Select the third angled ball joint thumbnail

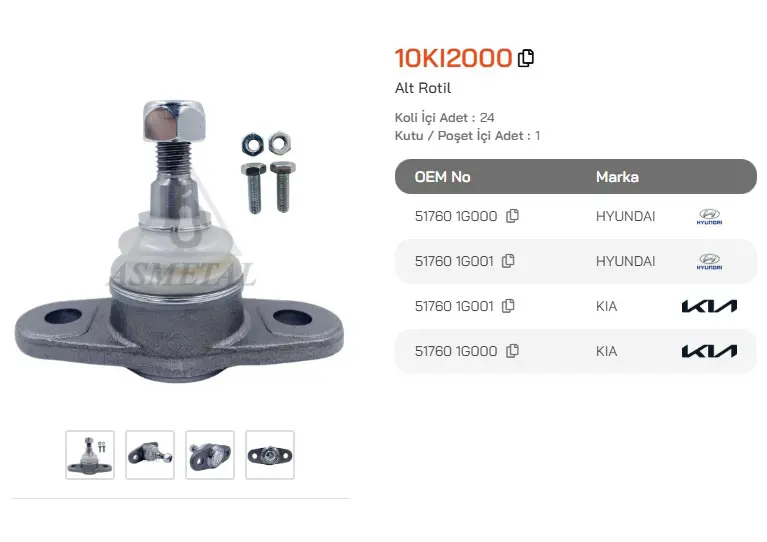pyautogui.click(x=210, y=455)
